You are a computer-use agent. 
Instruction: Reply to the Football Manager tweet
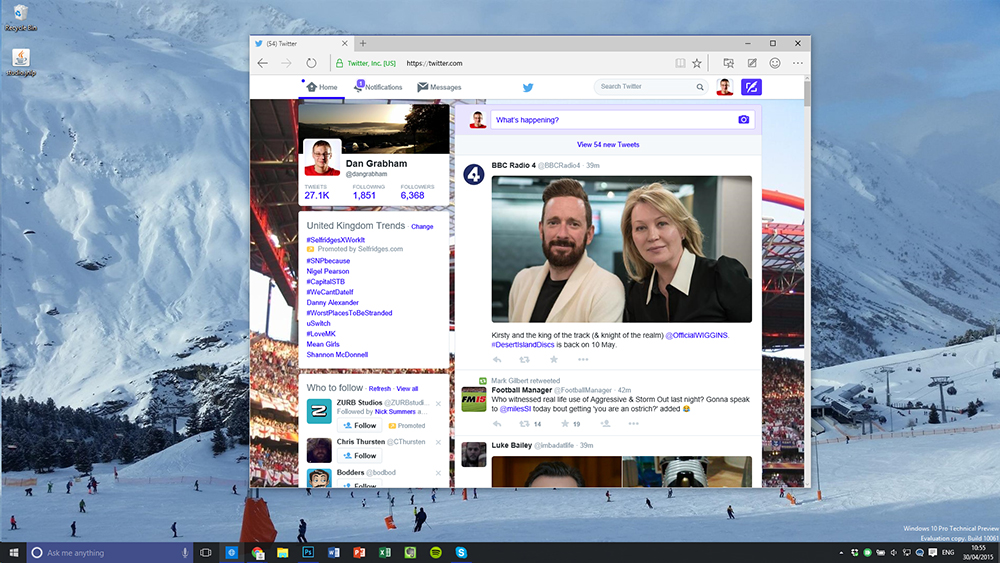tap(497, 423)
